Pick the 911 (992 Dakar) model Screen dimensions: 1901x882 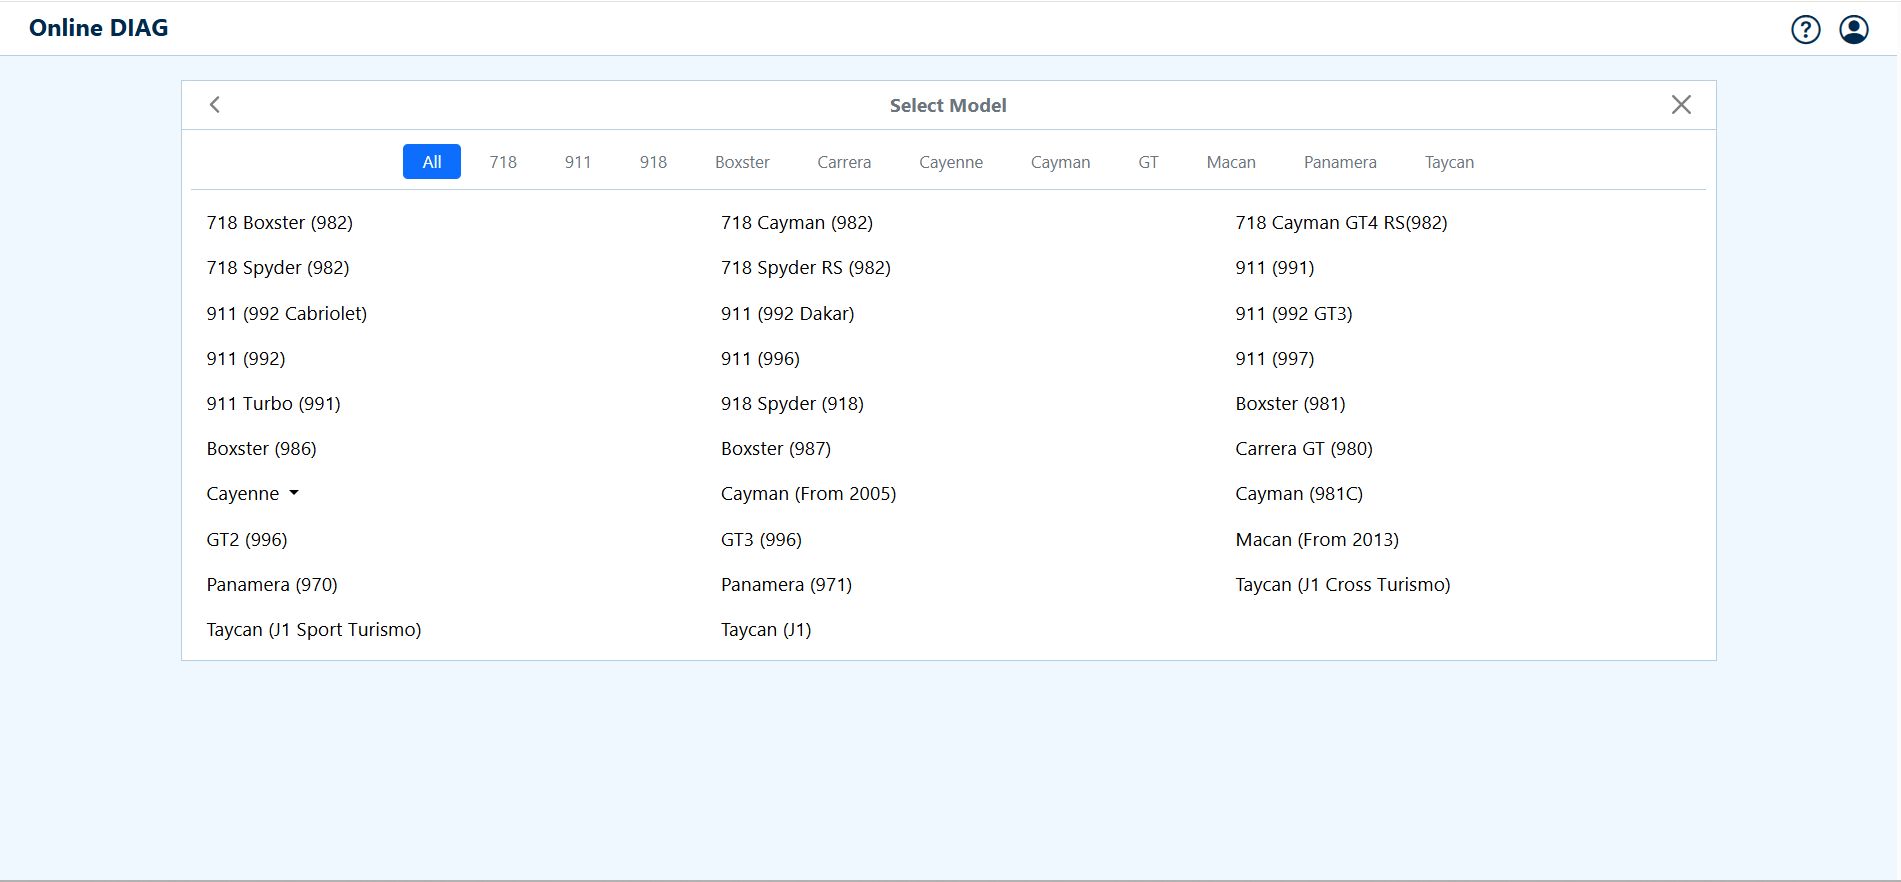787,314
